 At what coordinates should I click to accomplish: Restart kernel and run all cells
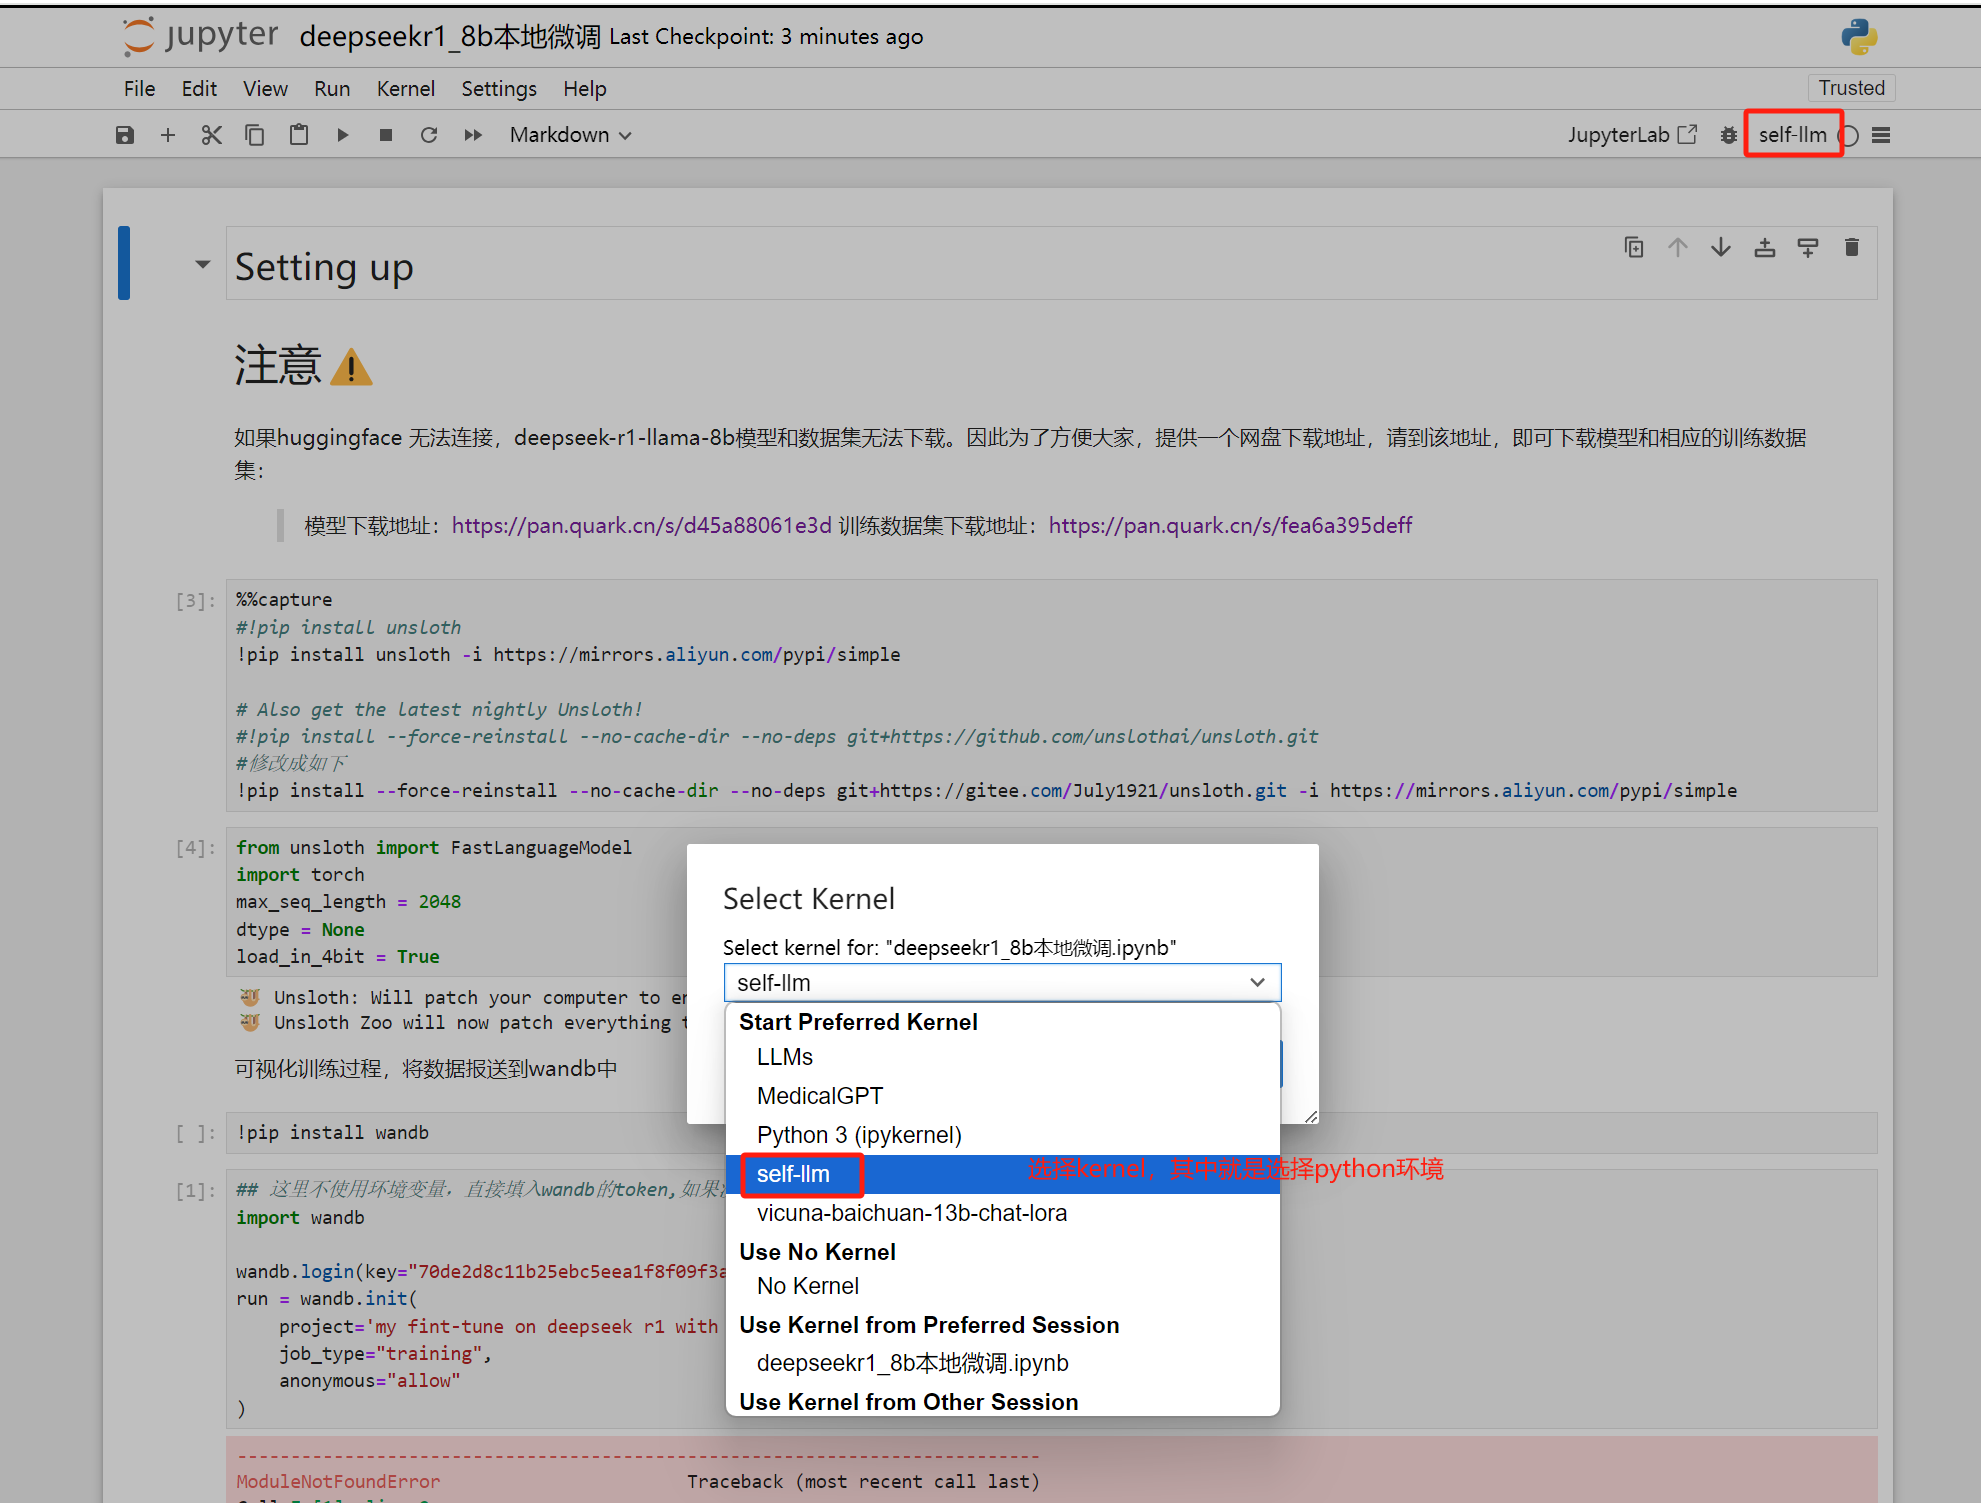pos(473,135)
